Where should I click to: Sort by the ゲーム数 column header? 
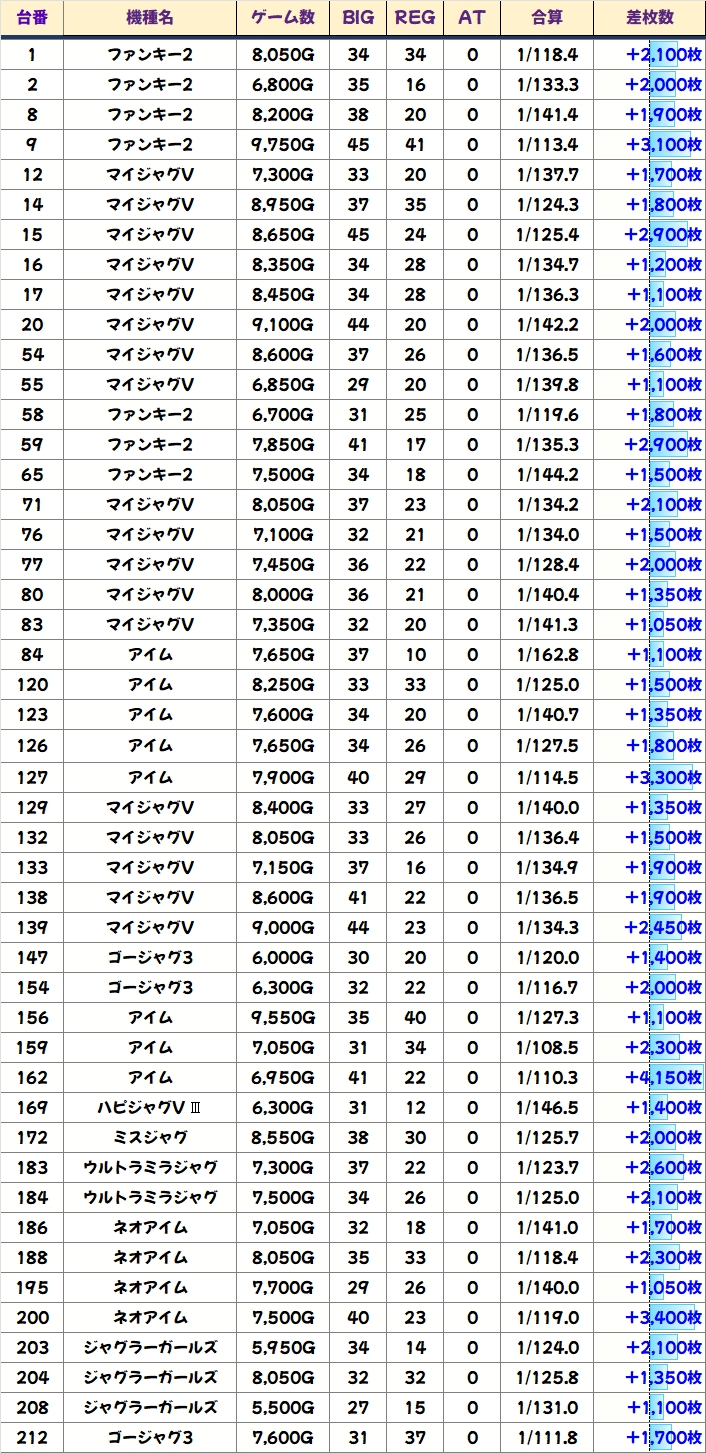(283, 18)
